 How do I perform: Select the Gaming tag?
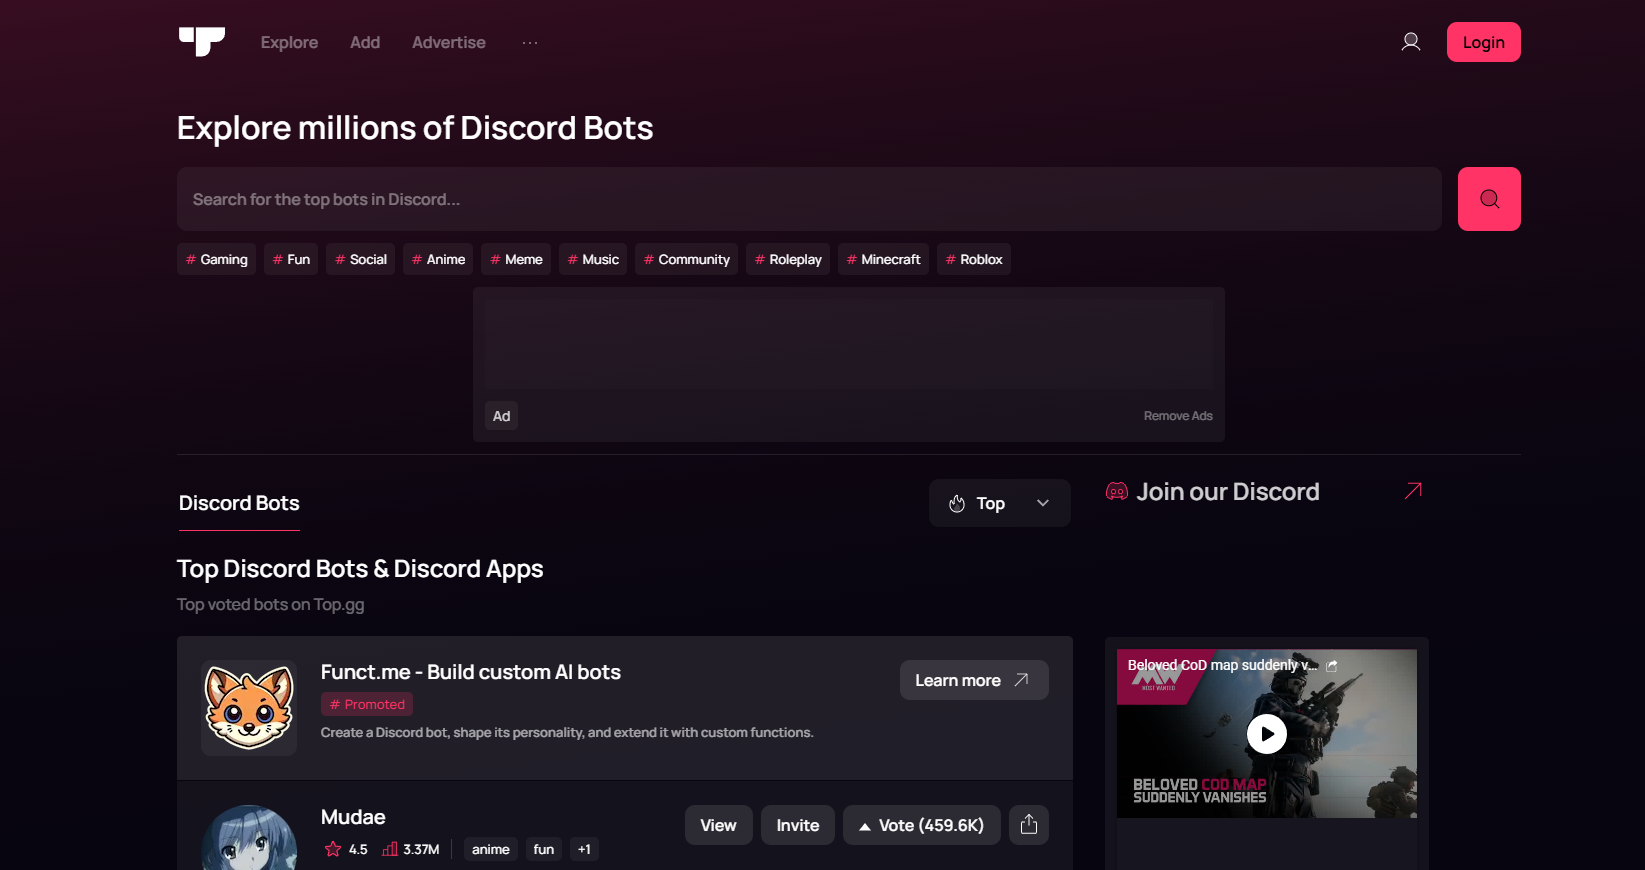(x=216, y=259)
